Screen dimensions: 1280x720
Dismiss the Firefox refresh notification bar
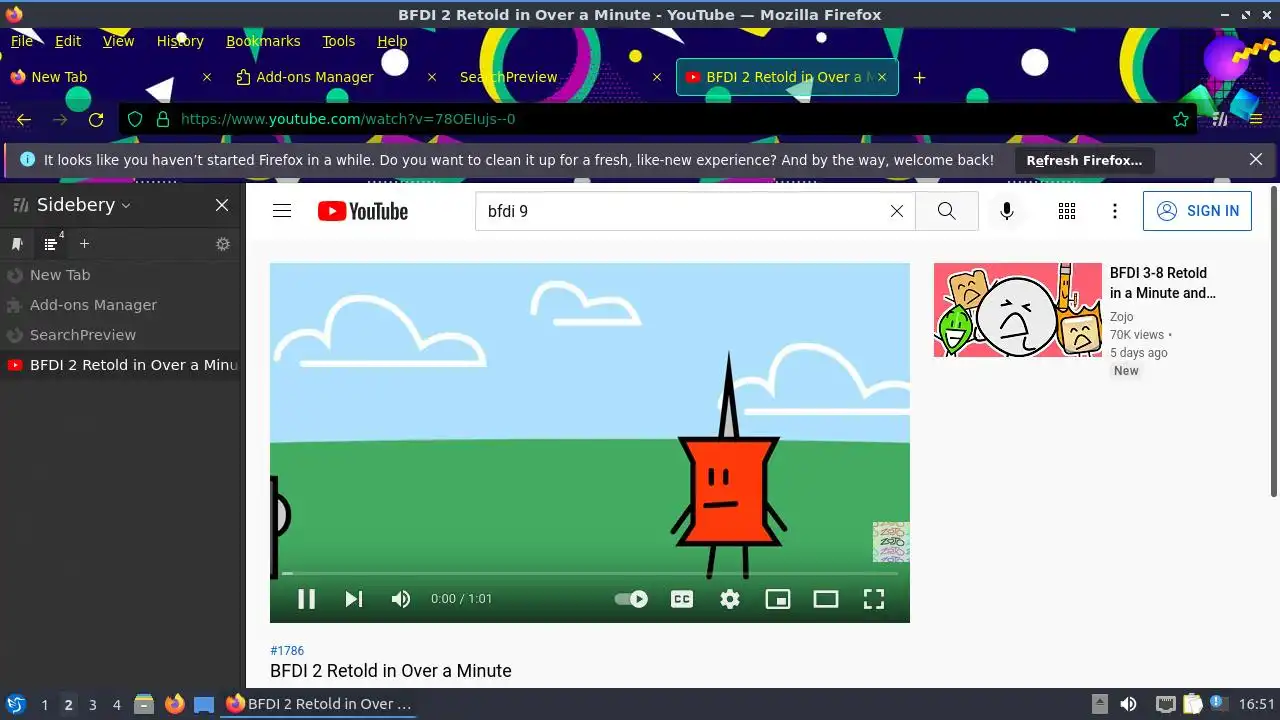coord(1256,159)
